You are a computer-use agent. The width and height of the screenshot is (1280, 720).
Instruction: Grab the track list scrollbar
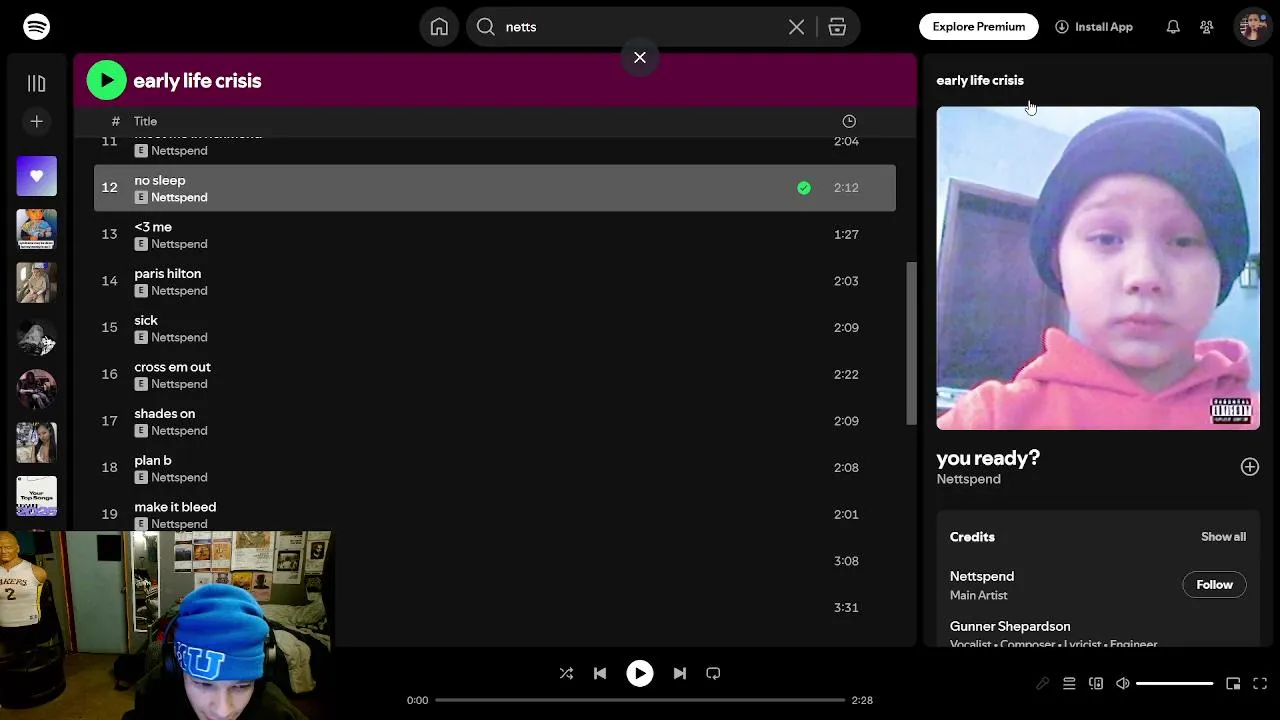click(x=911, y=344)
